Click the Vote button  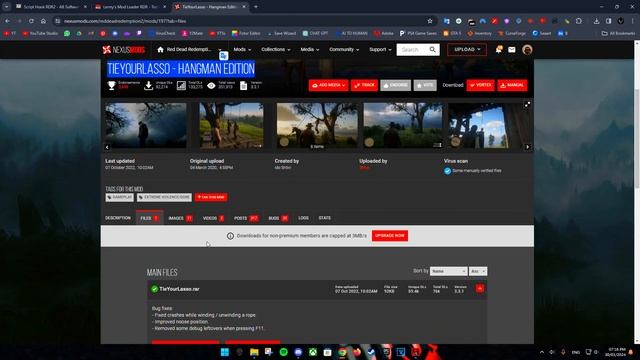425,85
